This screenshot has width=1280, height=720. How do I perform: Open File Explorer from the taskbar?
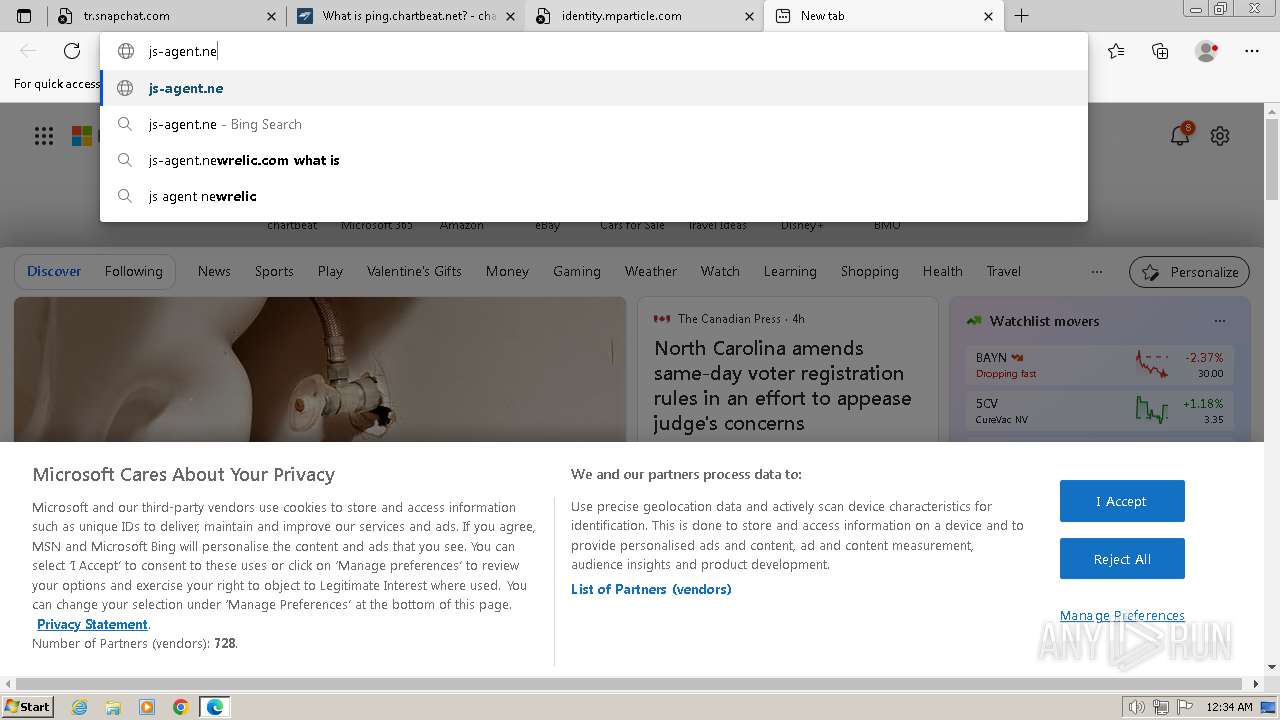(113, 707)
